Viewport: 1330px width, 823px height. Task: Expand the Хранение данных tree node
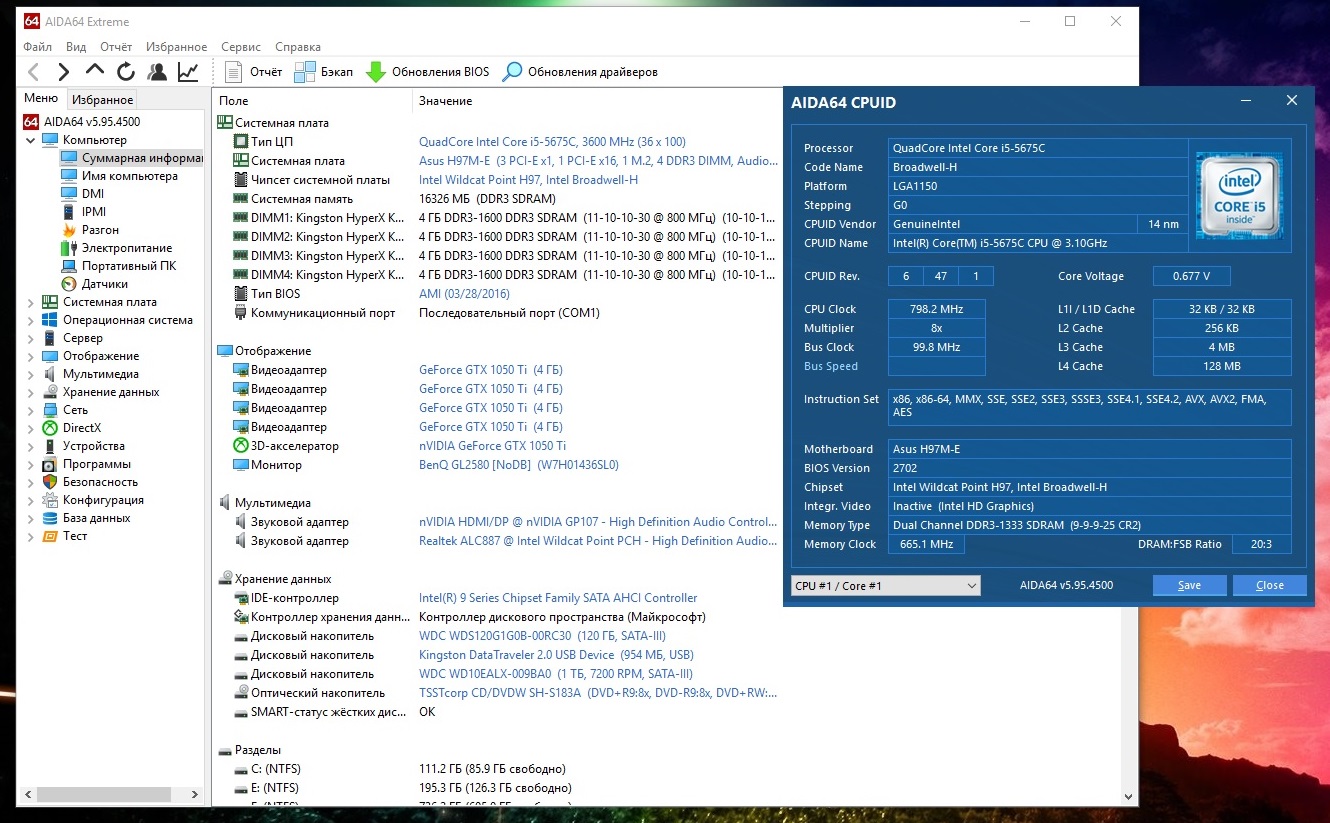30,392
